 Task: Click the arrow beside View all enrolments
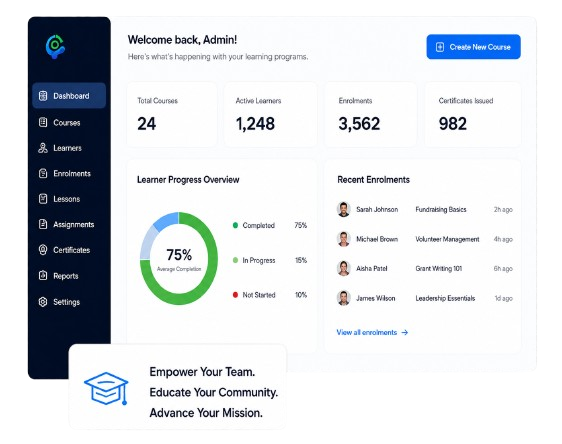pyautogui.click(x=405, y=333)
